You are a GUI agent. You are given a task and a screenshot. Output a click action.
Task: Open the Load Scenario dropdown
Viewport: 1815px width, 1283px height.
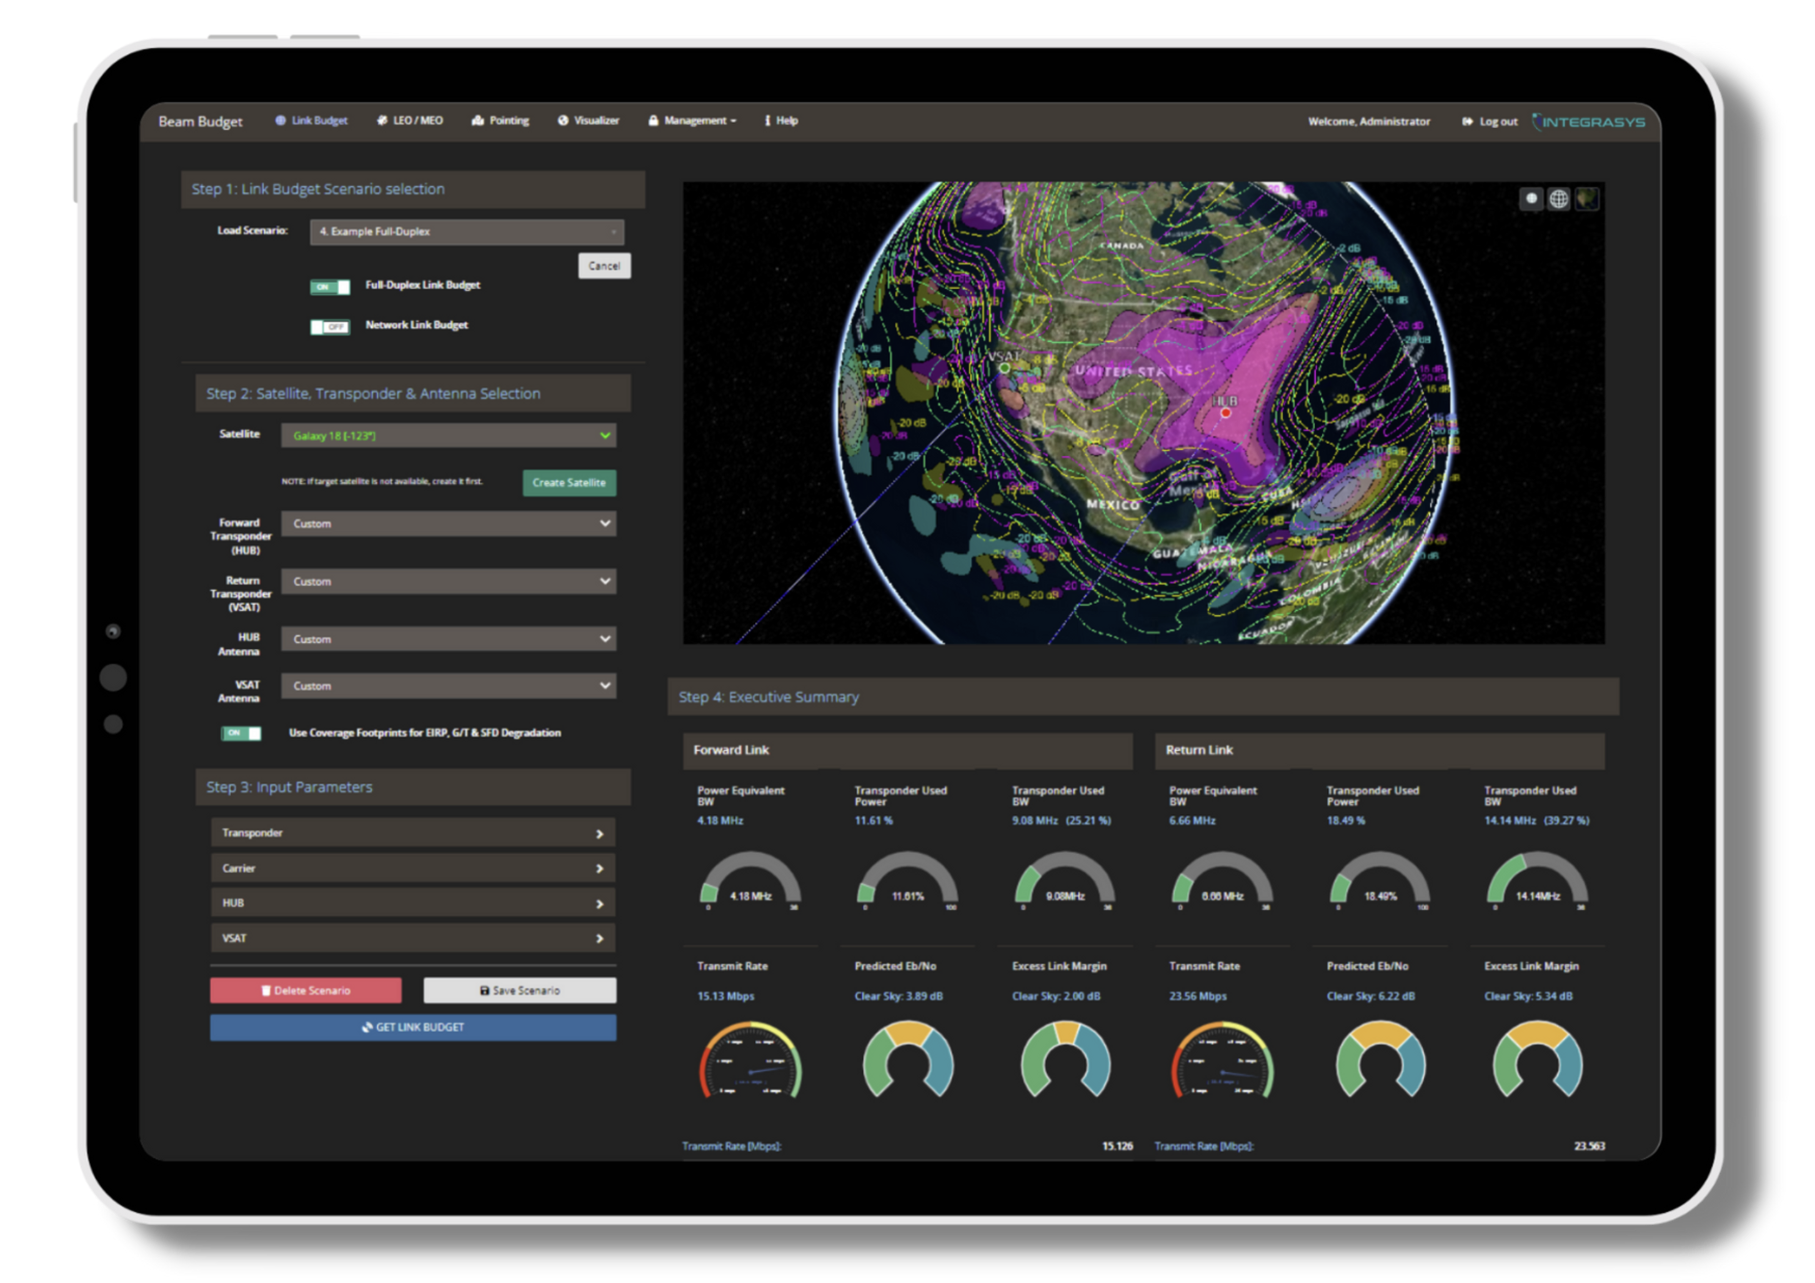[466, 231]
